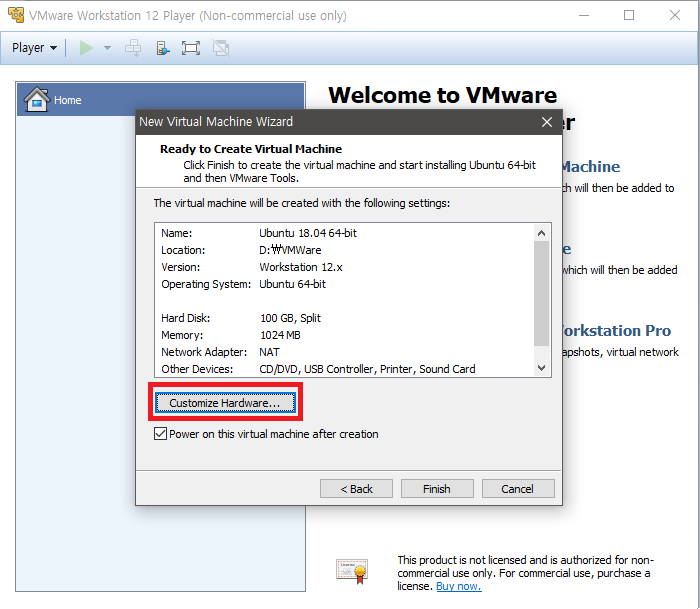This screenshot has width=700, height=609.
Task: Click the Workstation Pro upgrade heading
Action: pyautogui.click(x=616, y=330)
